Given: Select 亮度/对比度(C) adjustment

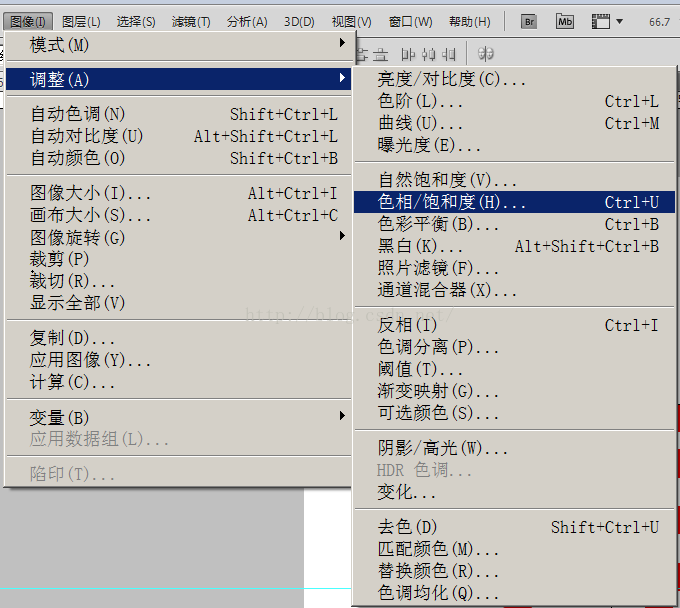Looking at the screenshot, I should coord(514,79).
